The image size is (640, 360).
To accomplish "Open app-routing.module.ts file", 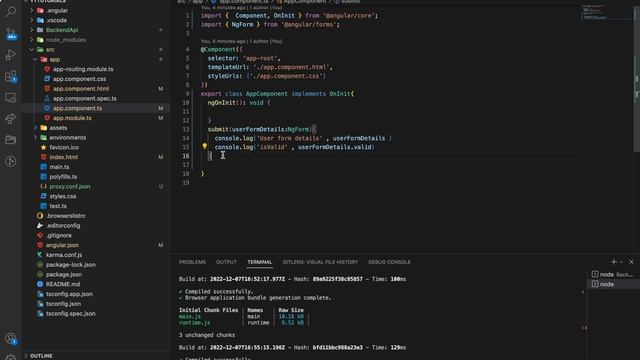I will point(83,69).
